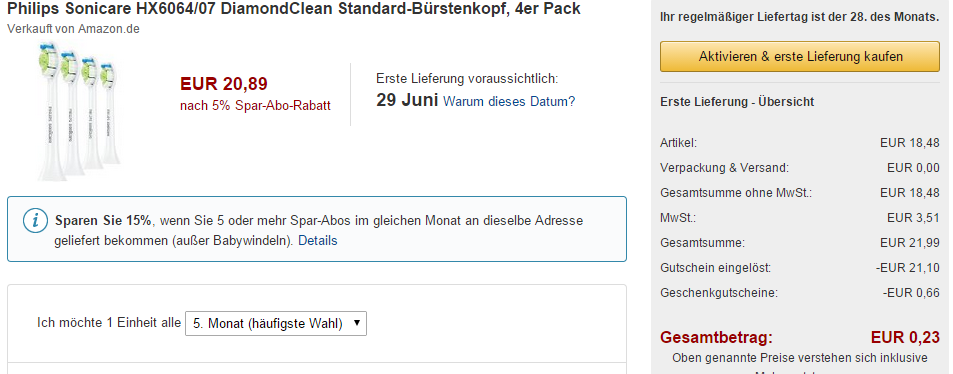Click the 'Verpackung & Versand:' label

coord(724,168)
